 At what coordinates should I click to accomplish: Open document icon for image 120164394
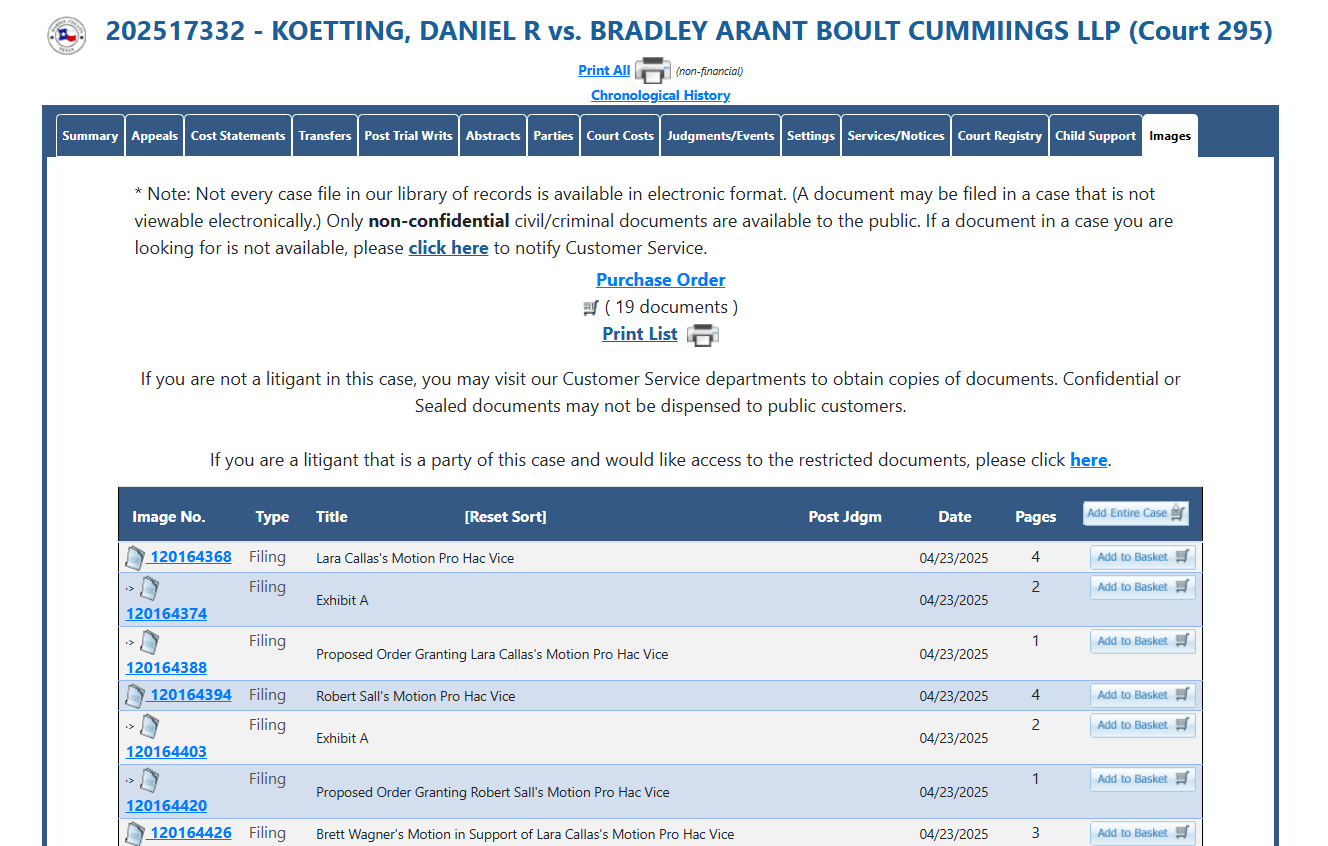tap(135, 696)
